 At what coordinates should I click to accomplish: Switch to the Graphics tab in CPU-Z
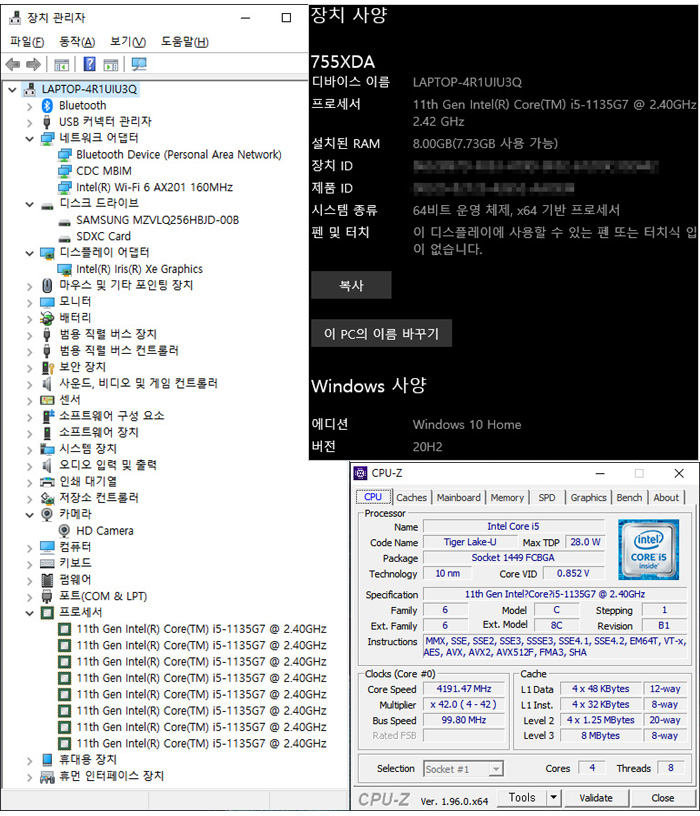pos(588,498)
